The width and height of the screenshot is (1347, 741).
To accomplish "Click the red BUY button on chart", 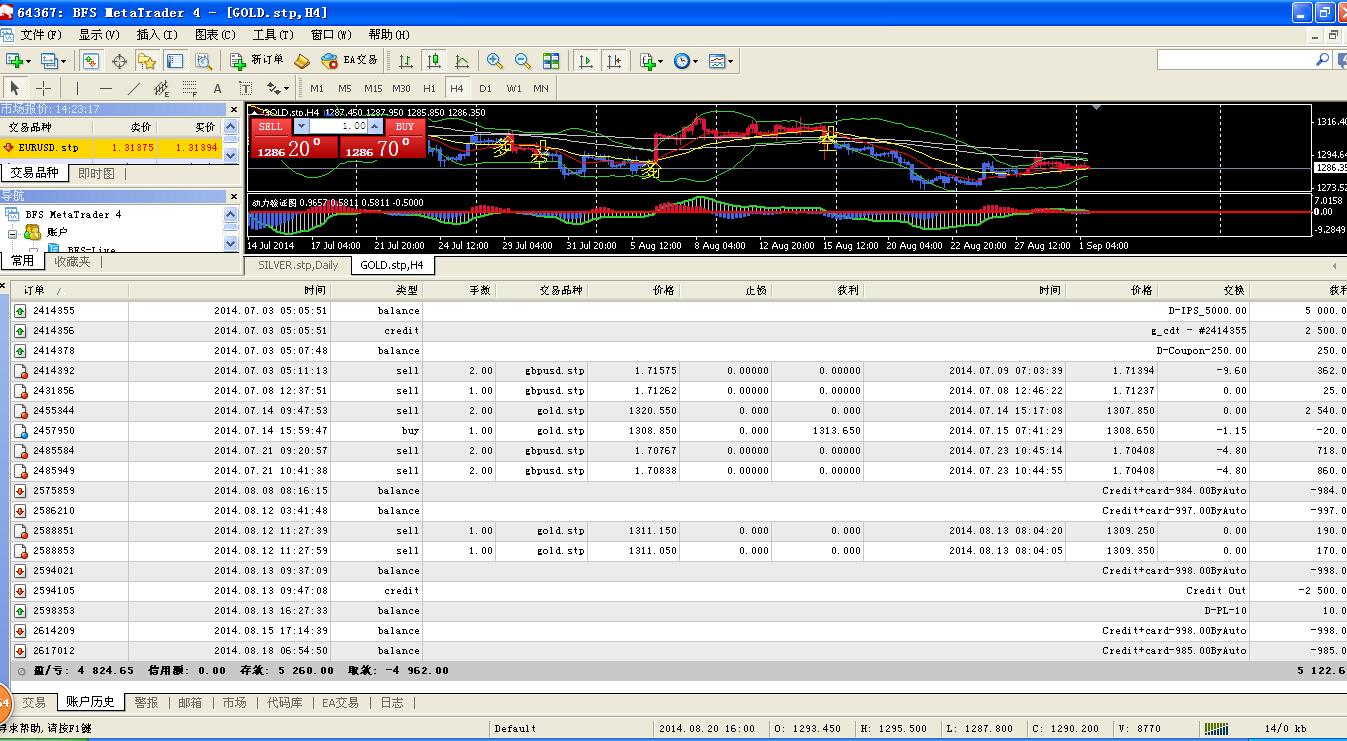I will [x=405, y=127].
